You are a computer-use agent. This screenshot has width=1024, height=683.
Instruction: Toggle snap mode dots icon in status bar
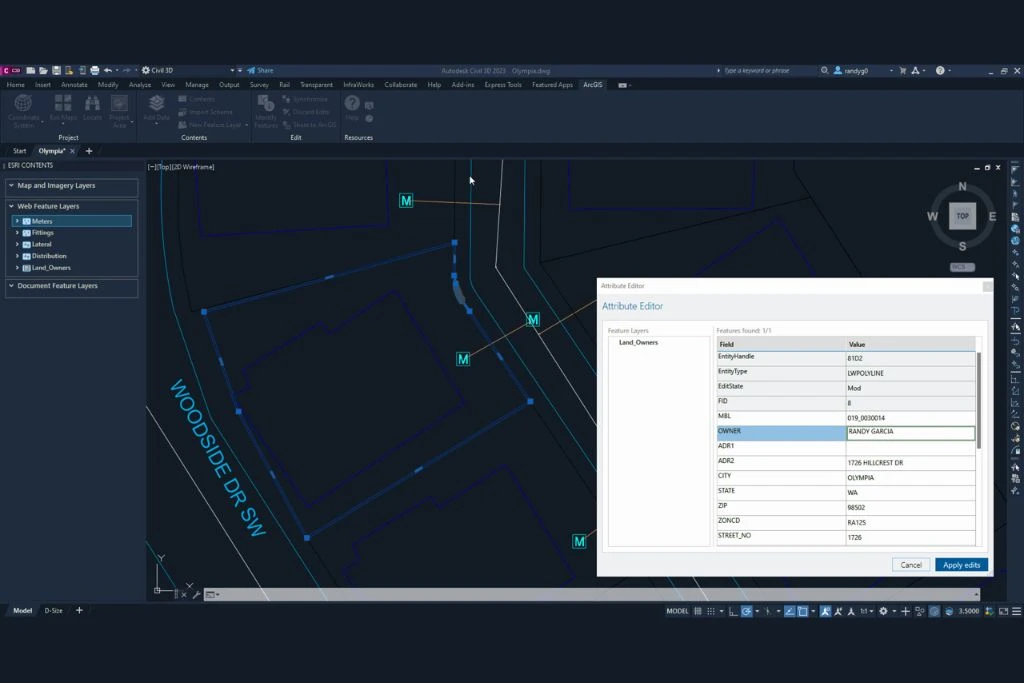pos(711,611)
